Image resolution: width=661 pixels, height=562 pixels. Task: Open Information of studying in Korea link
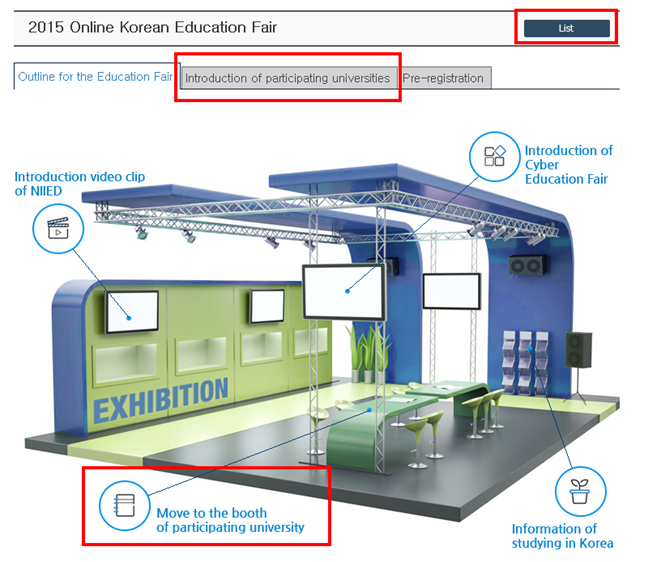click(562, 536)
